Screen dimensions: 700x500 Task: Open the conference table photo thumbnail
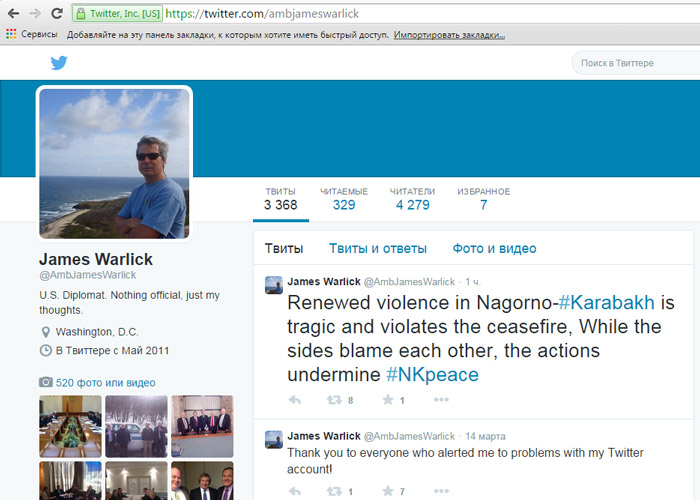[x=70, y=426]
